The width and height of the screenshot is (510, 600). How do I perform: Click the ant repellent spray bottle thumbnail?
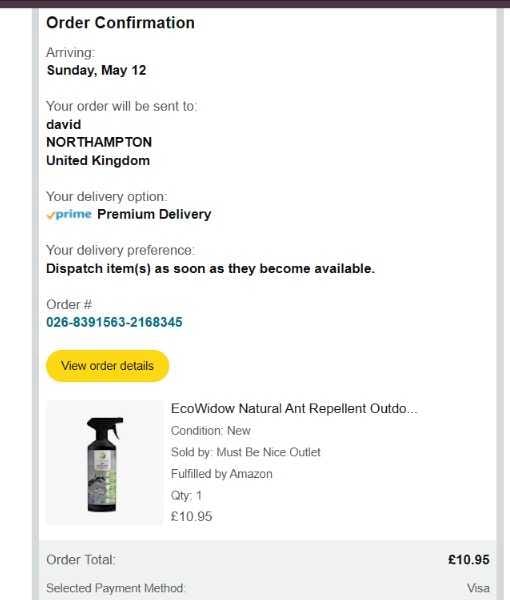click(105, 463)
